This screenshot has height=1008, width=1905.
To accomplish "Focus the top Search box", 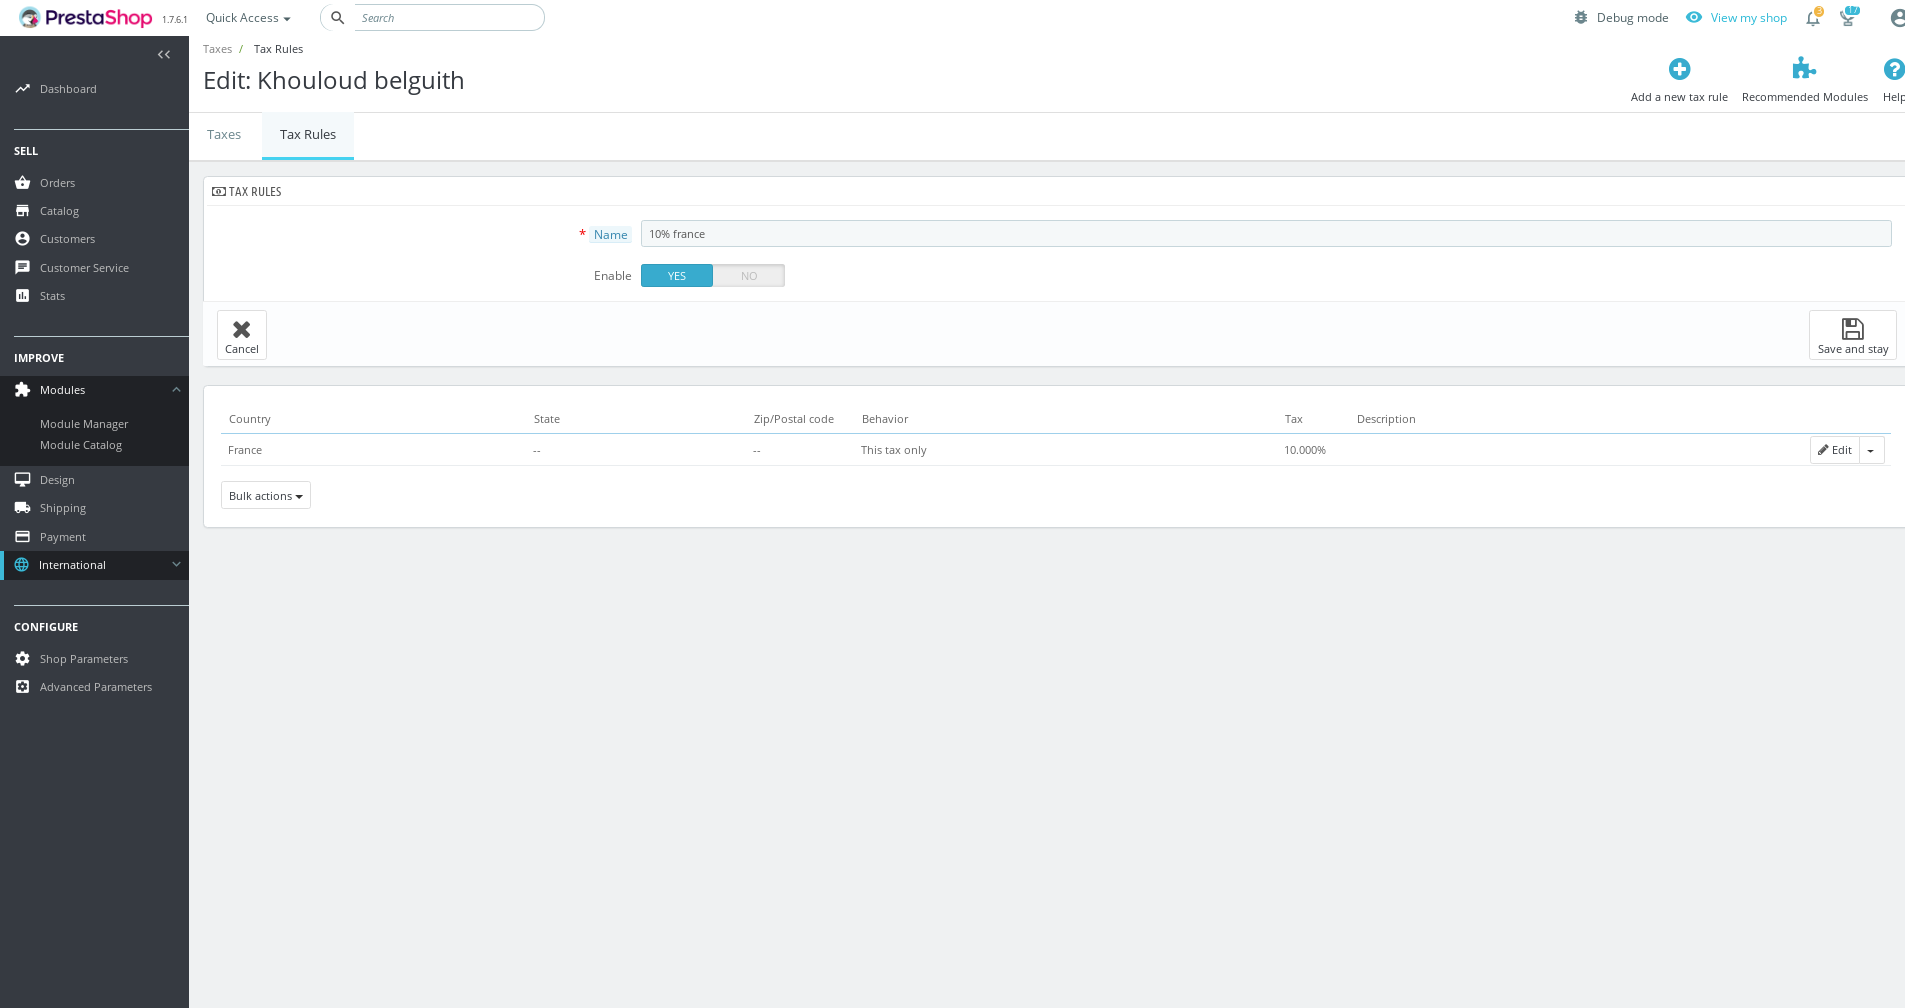I will tap(450, 18).
